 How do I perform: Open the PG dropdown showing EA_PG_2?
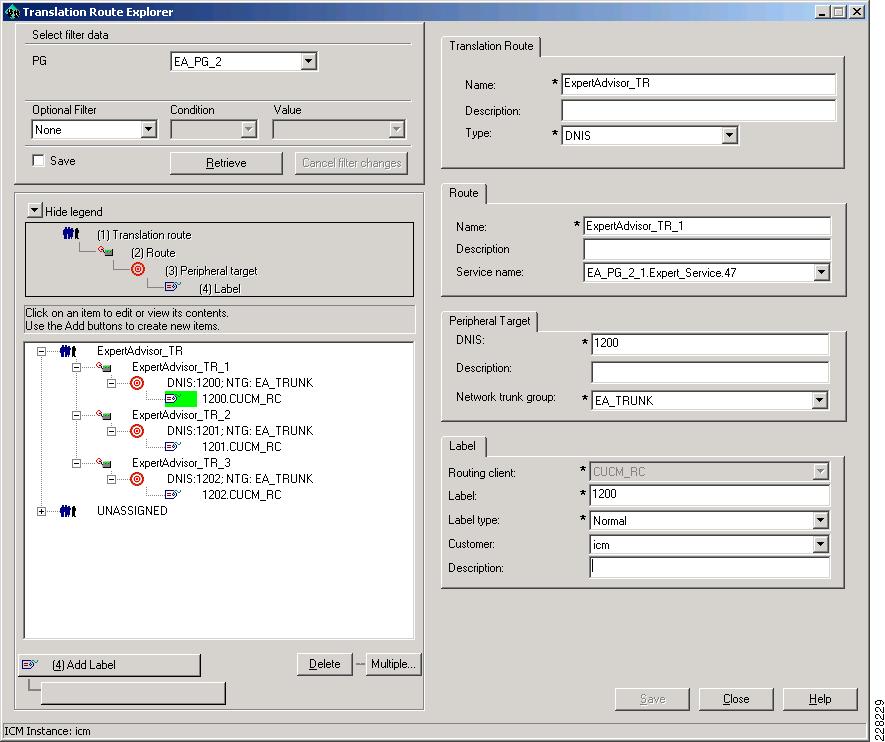coord(308,62)
